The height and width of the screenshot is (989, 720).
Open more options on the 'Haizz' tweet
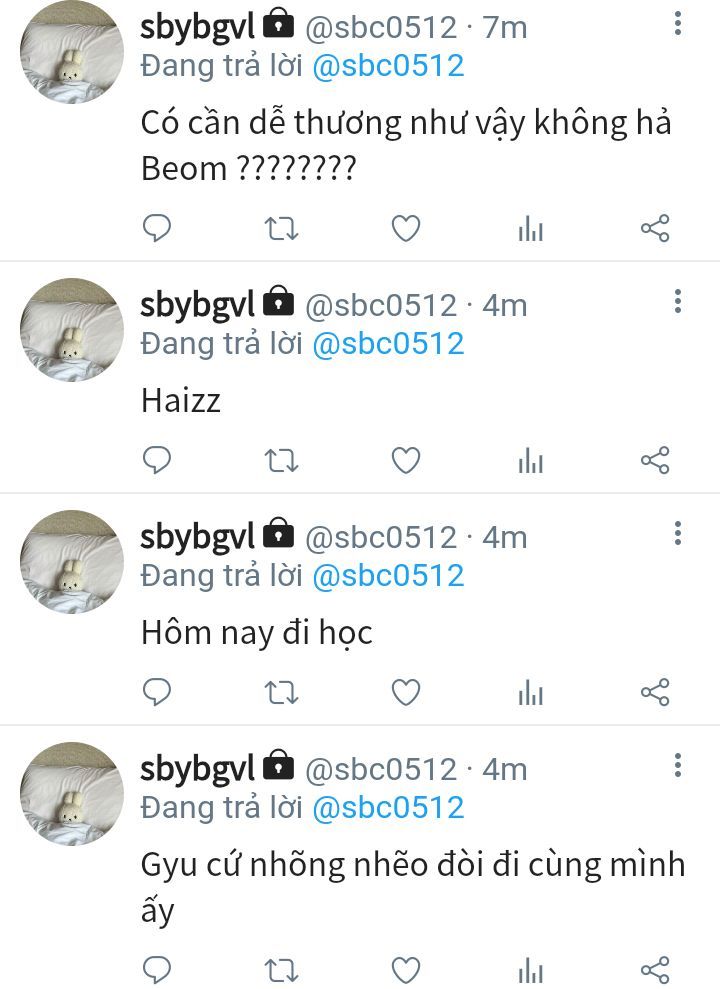tap(678, 301)
